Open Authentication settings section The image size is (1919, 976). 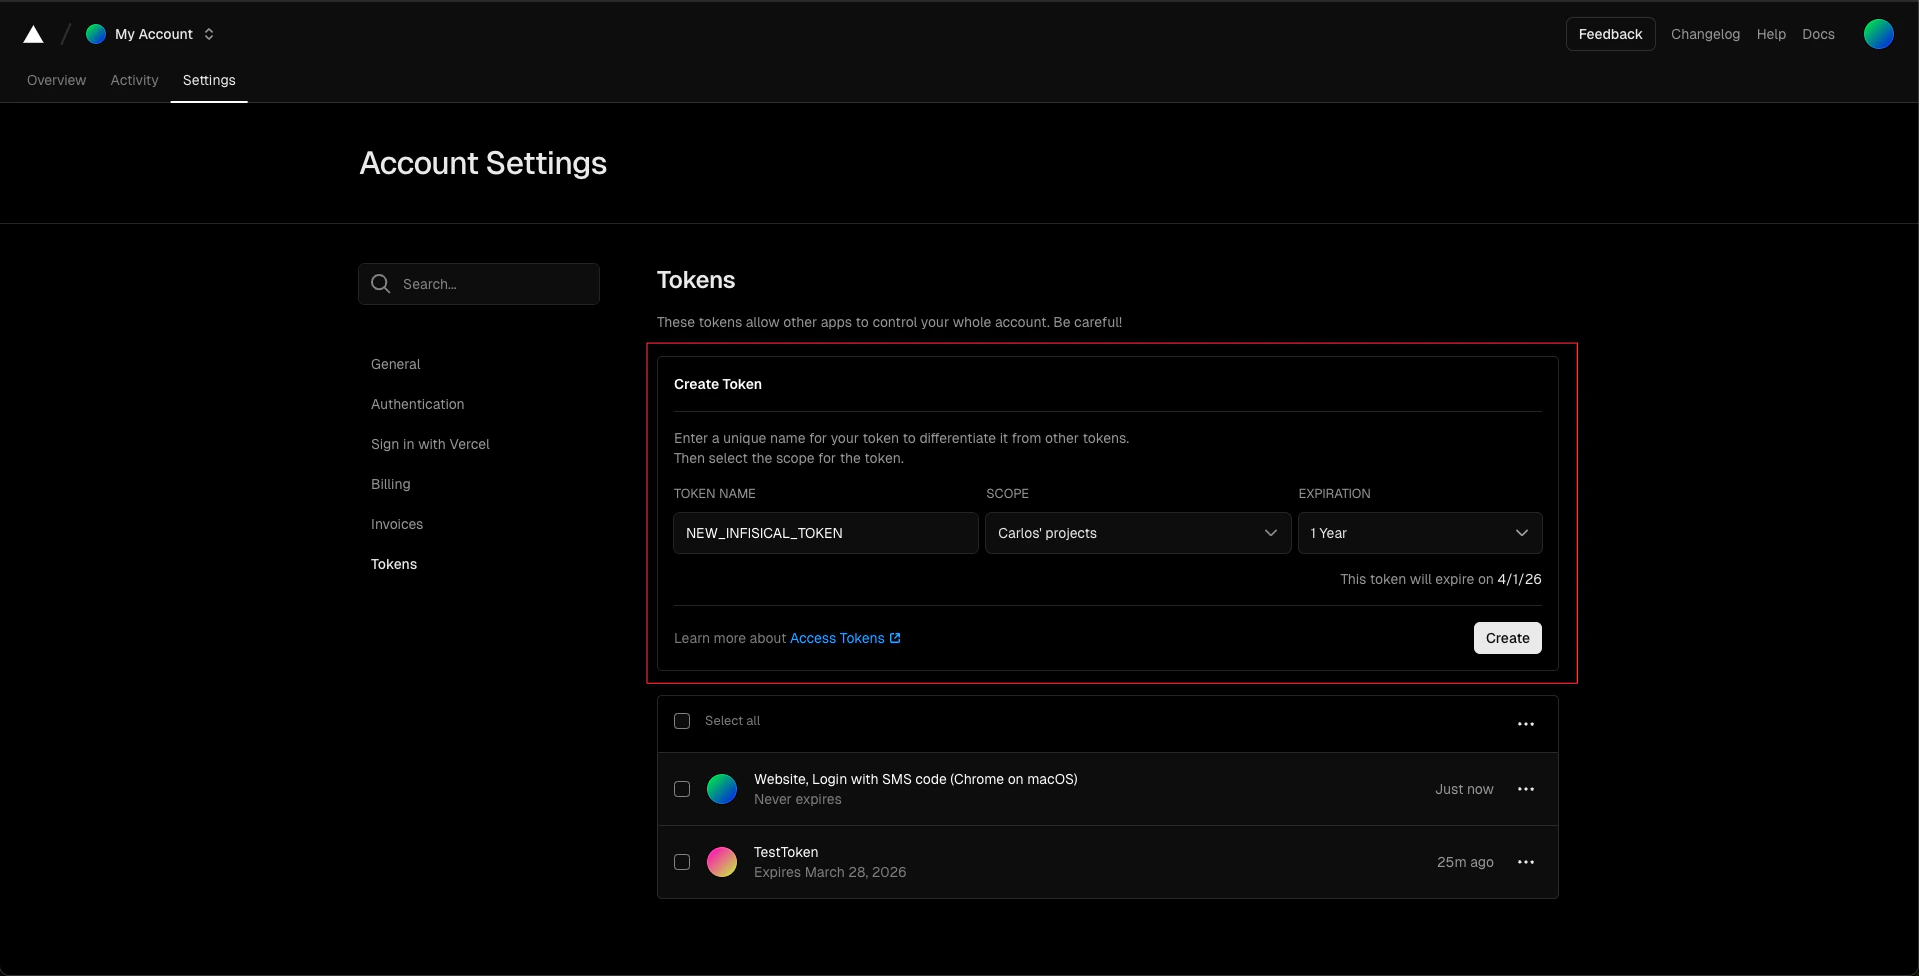(x=417, y=404)
